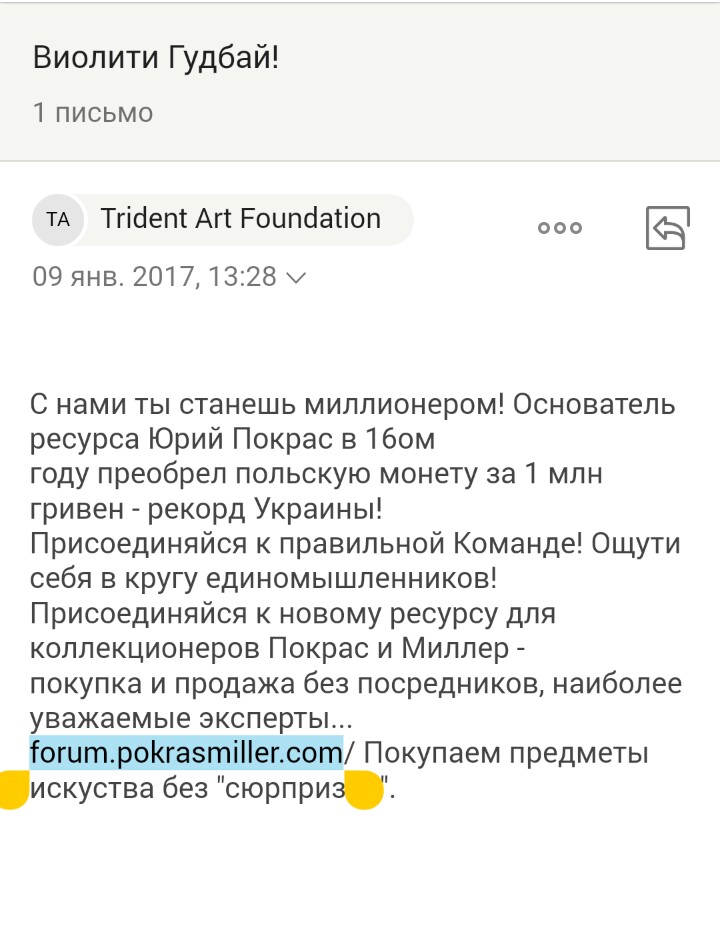Open the Trident Art Foundation sender chip

[x=223, y=219]
